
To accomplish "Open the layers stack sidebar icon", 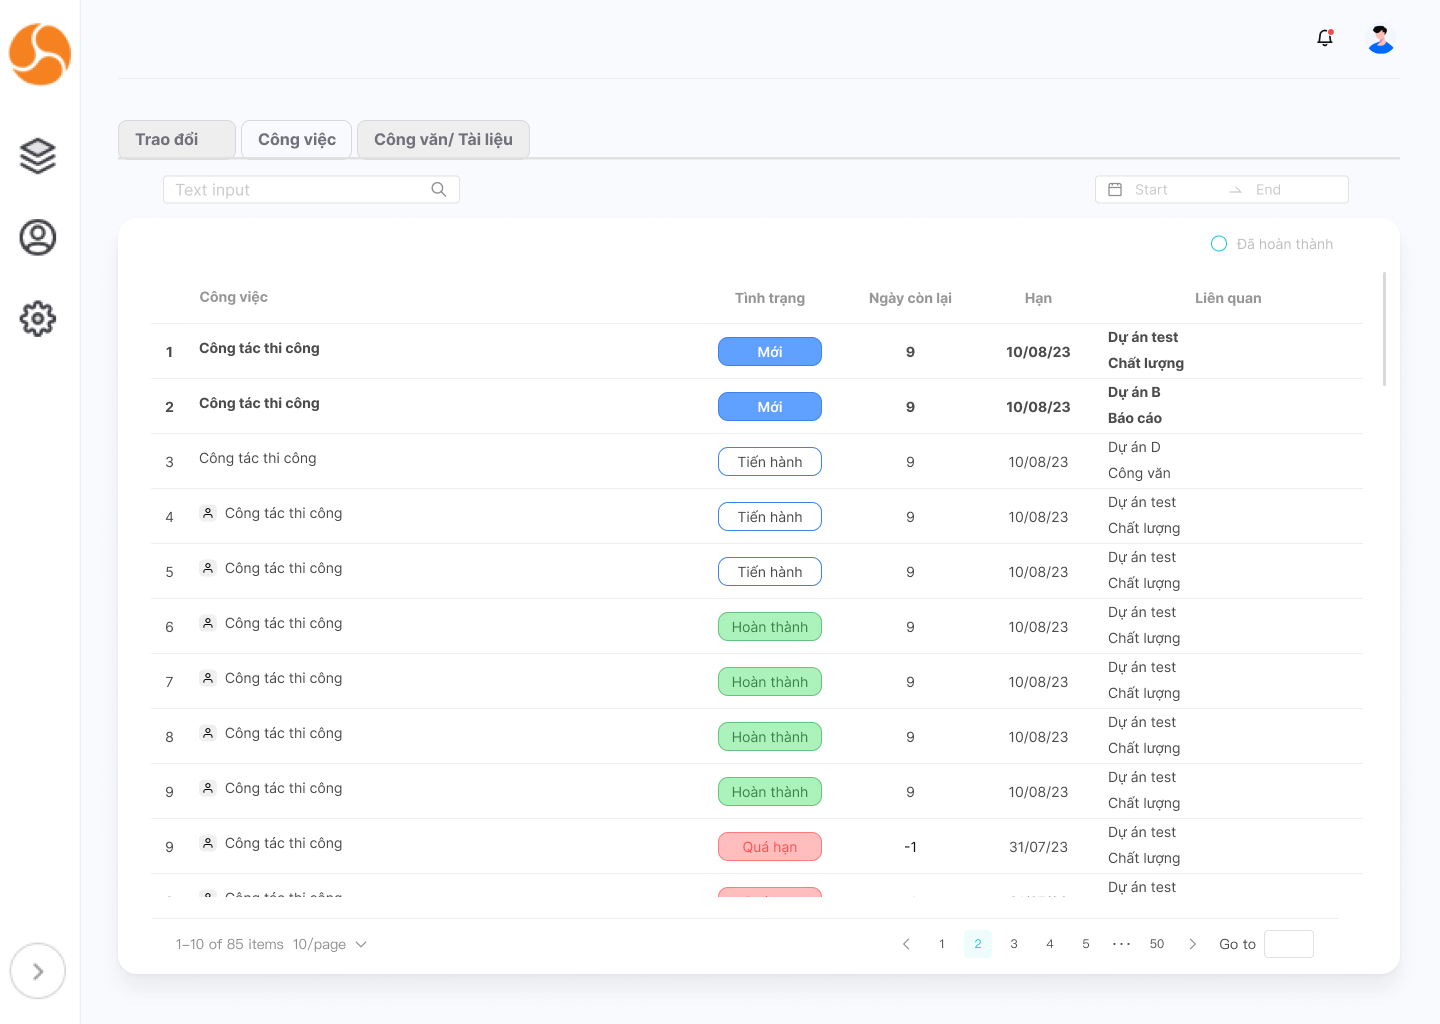I will pyautogui.click(x=38, y=156).
